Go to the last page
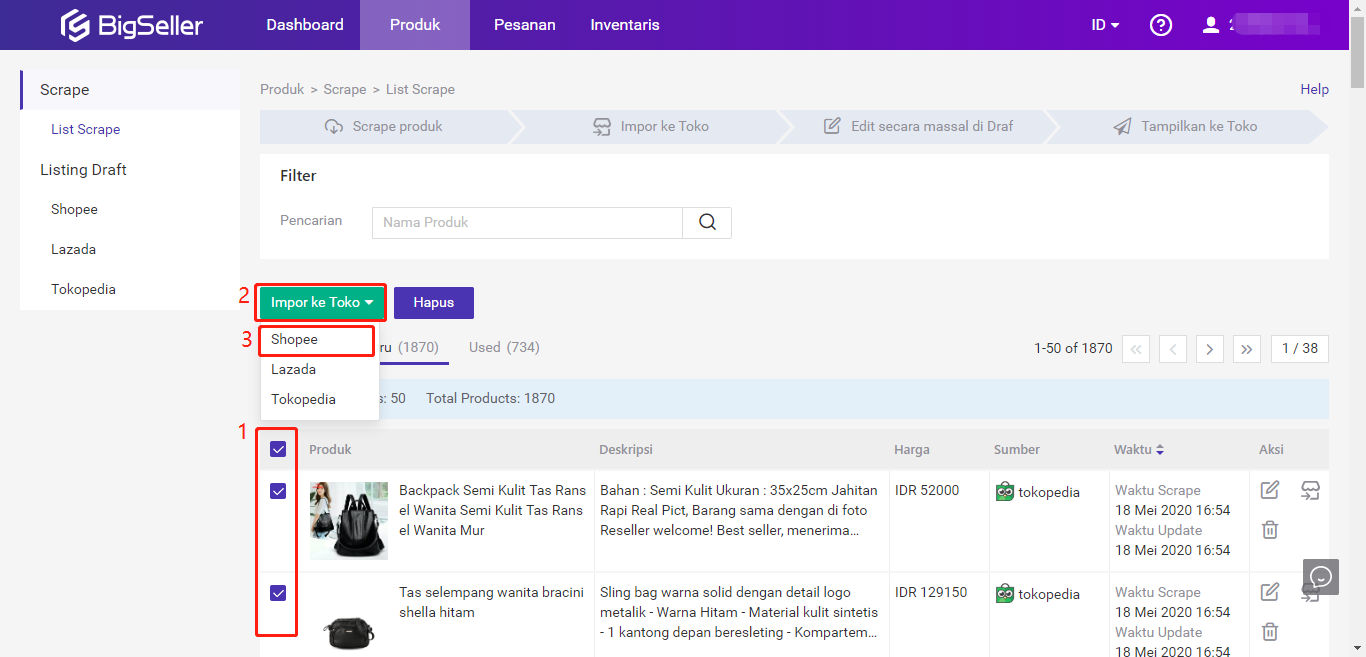The image size is (1366, 657). pyautogui.click(x=1247, y=348)
